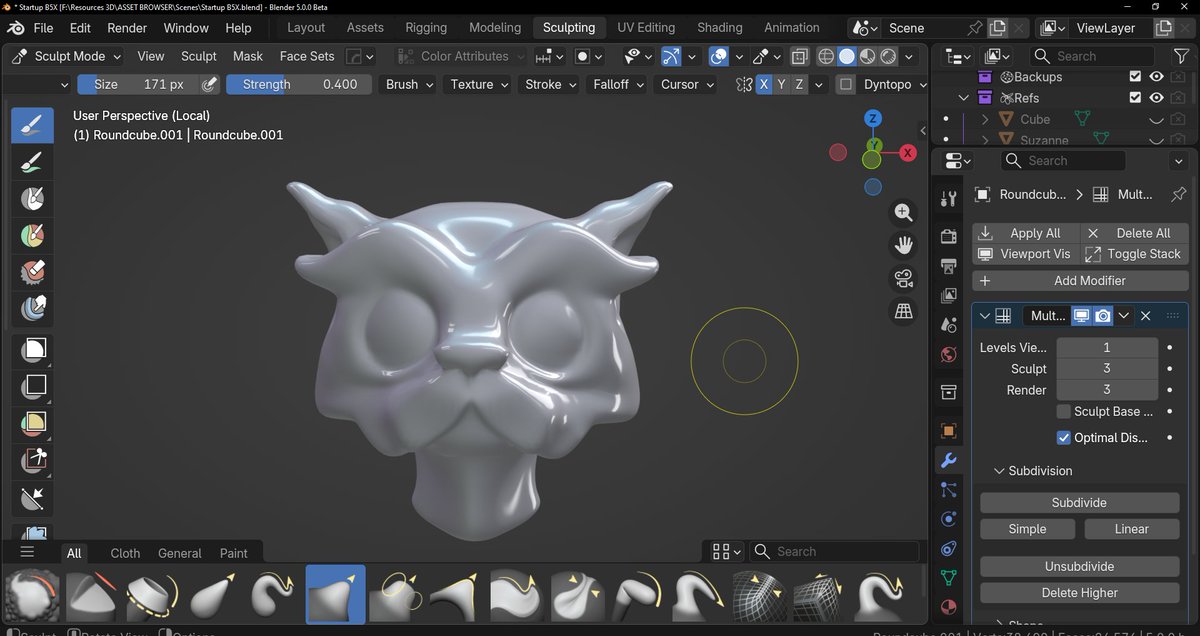This screenshot has width=1200, height=636.
Task: Uncheck Optimal Display checkbox
Action: [1064, 437]
